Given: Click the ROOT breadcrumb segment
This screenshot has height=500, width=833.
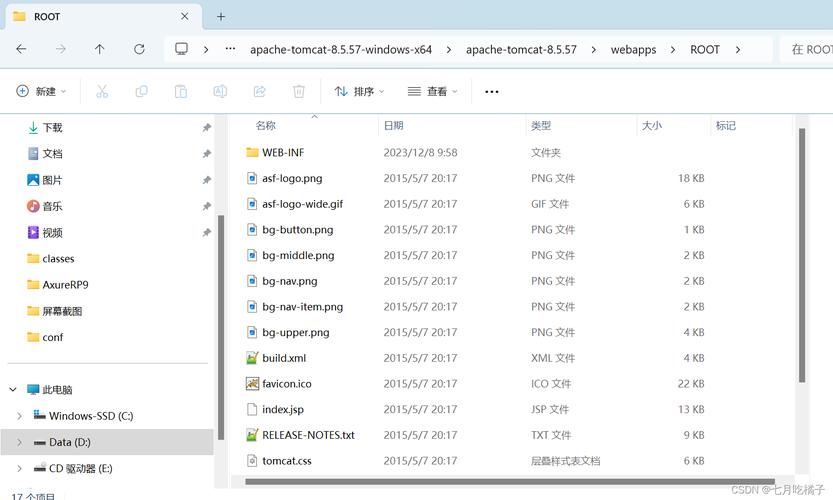Looking at the screenshot, I should tap(705, 49).
